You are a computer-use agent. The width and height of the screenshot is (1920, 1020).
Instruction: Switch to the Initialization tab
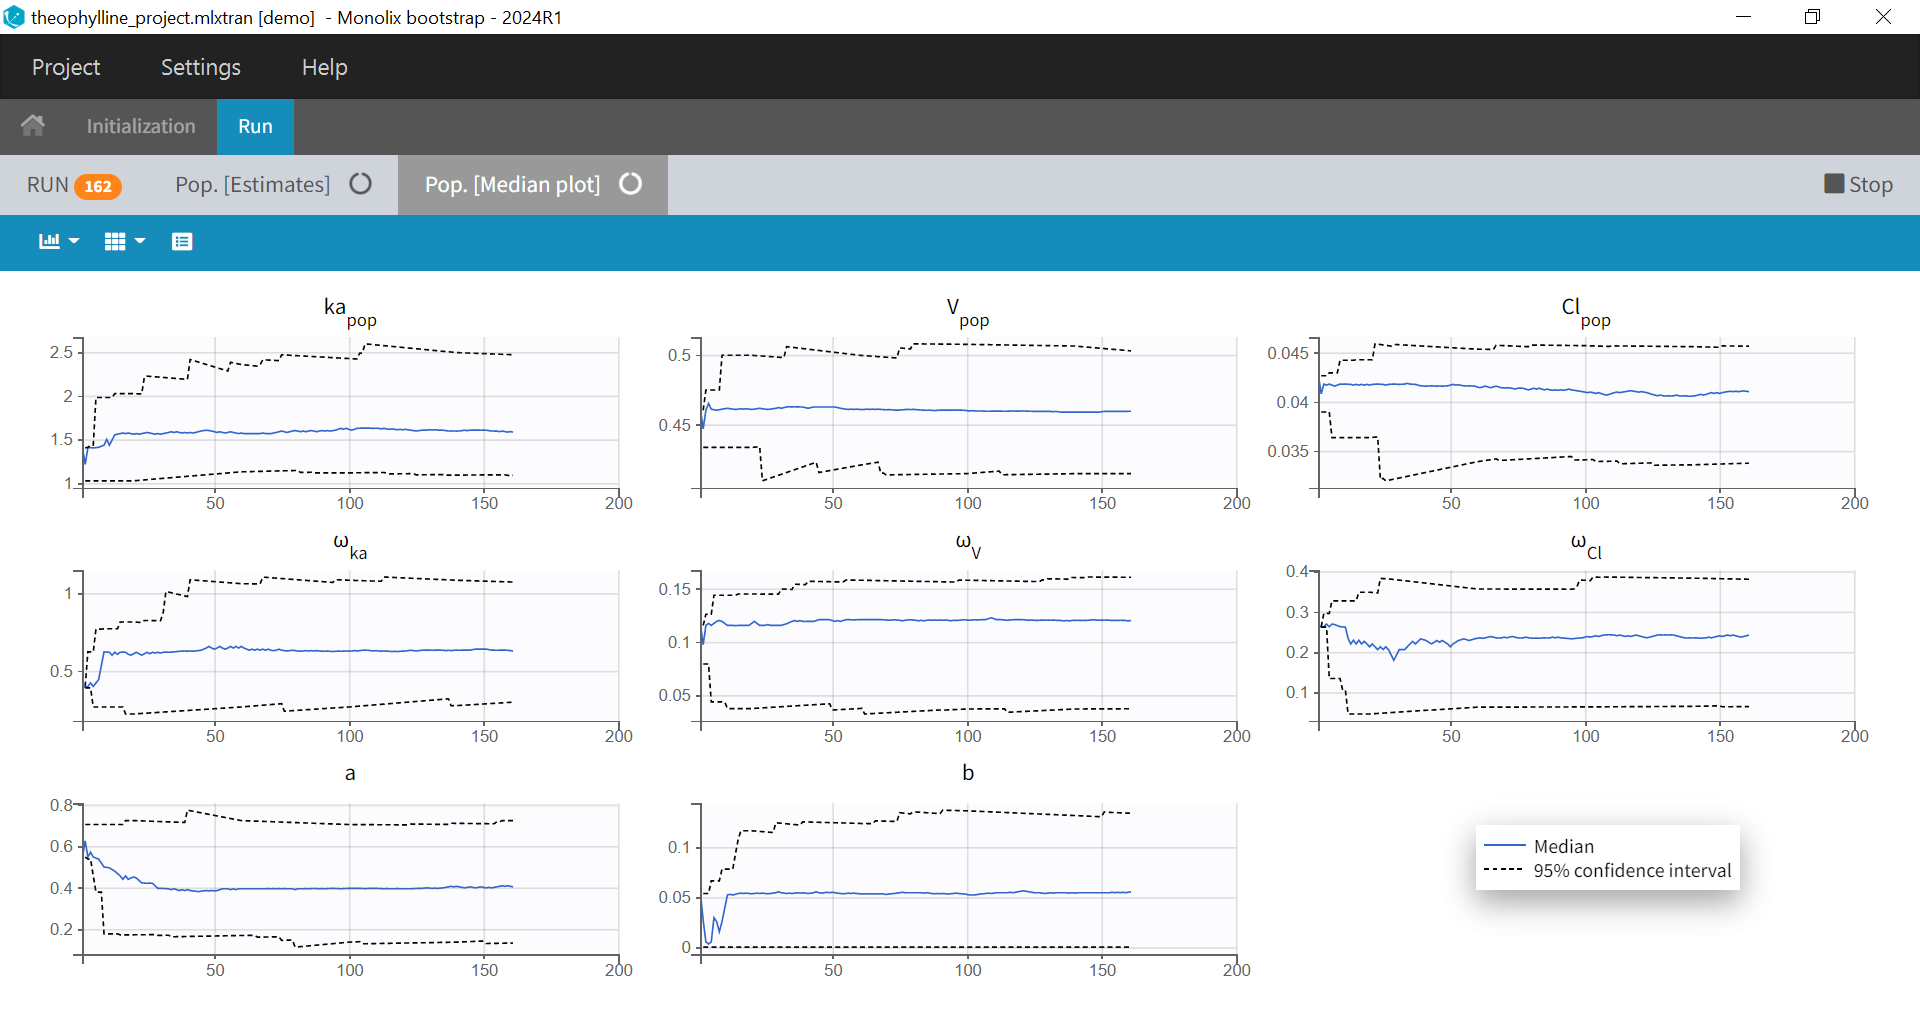click(x=141, y=126)
